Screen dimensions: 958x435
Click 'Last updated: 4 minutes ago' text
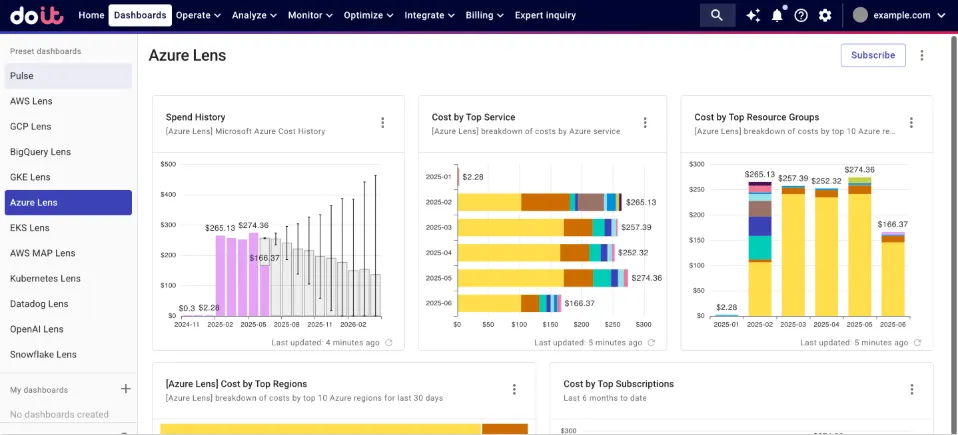click(326, 343)
